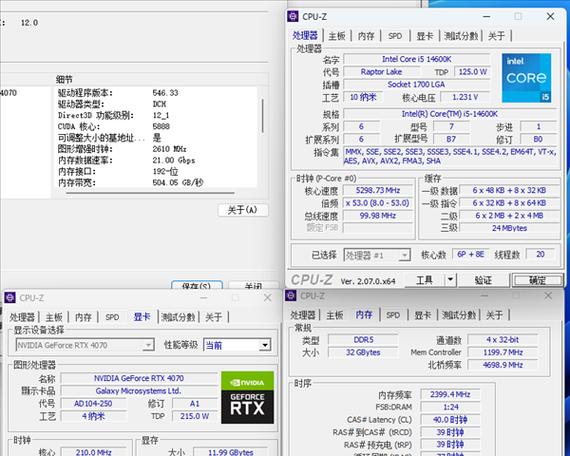Image resolution: width=570 pixels, height=456 pixels.
Task: Click the vertical scrollbar of the 细节 list
Action: 262,115
